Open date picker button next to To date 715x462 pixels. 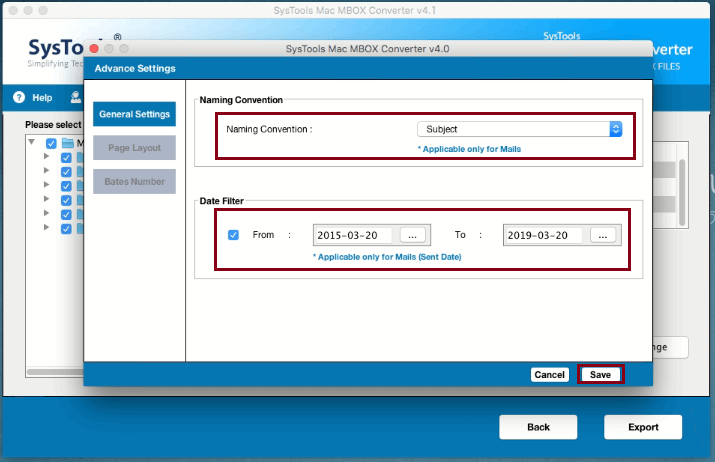(x=603, y=235)
